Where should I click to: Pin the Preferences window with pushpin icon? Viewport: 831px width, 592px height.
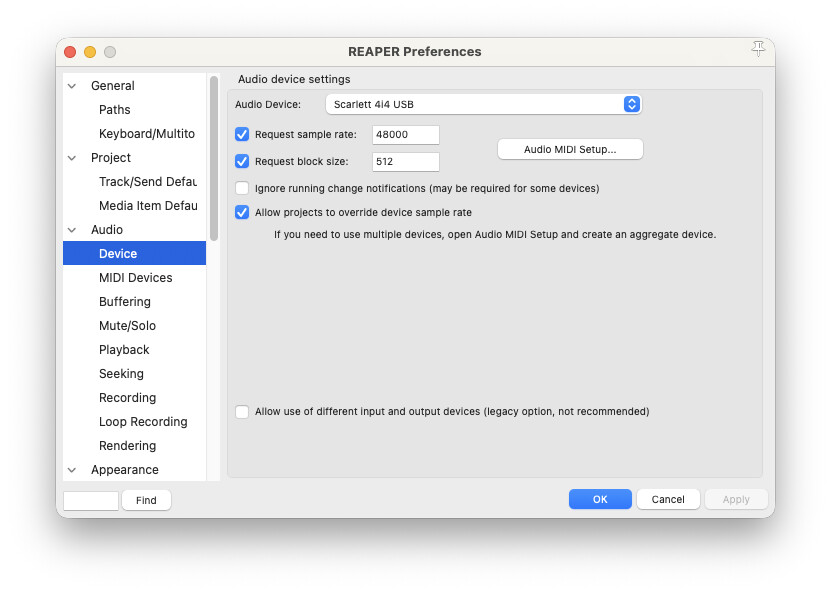coord(757,49)
